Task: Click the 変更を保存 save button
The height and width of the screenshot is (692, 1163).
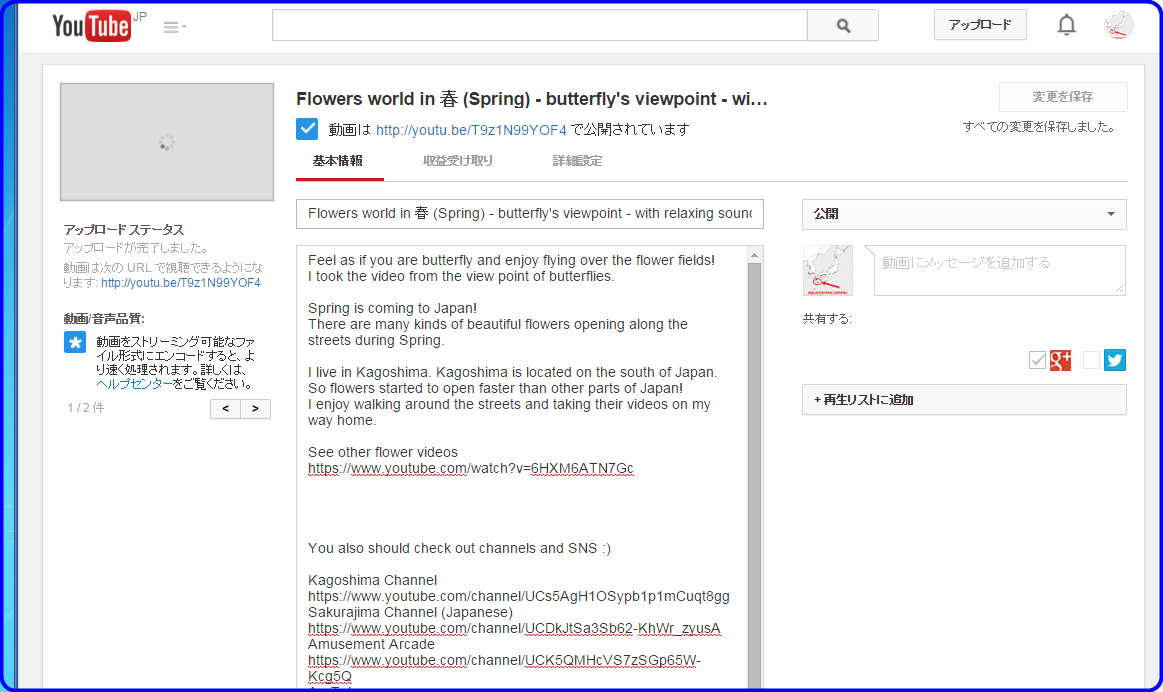Action: pos(1063,96)
